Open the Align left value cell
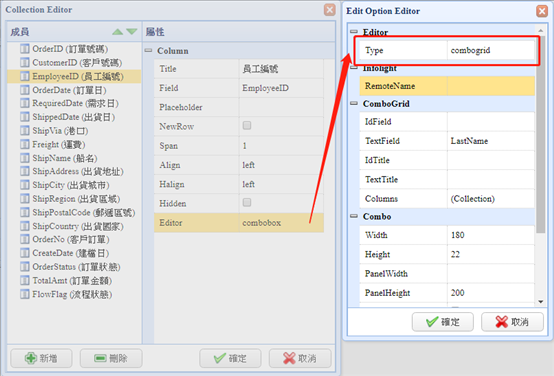554x376 pixels. 281,165
